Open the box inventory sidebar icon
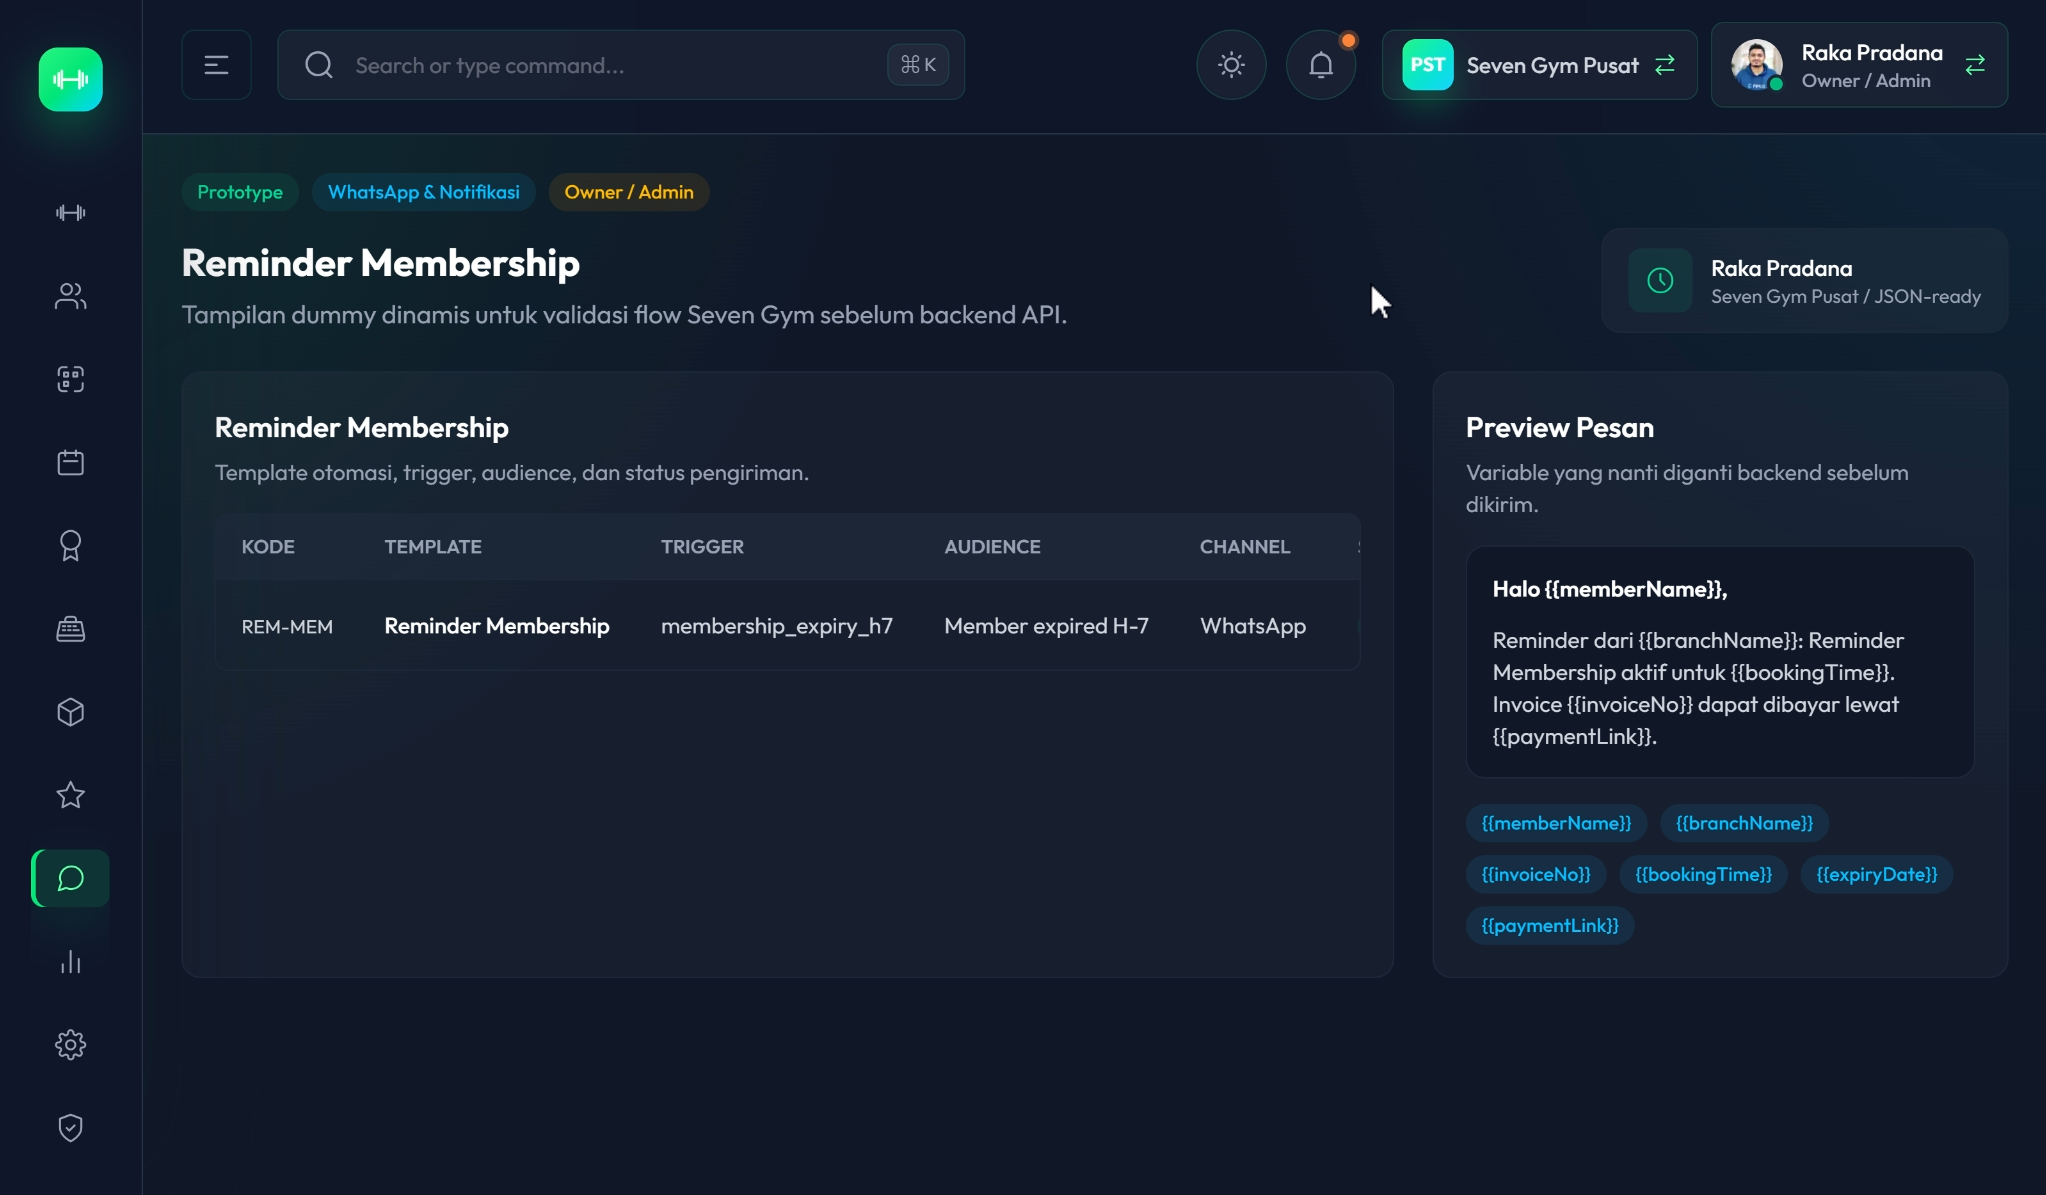The height and width of the screenshot is (1195, 2046). pos(71,712)
